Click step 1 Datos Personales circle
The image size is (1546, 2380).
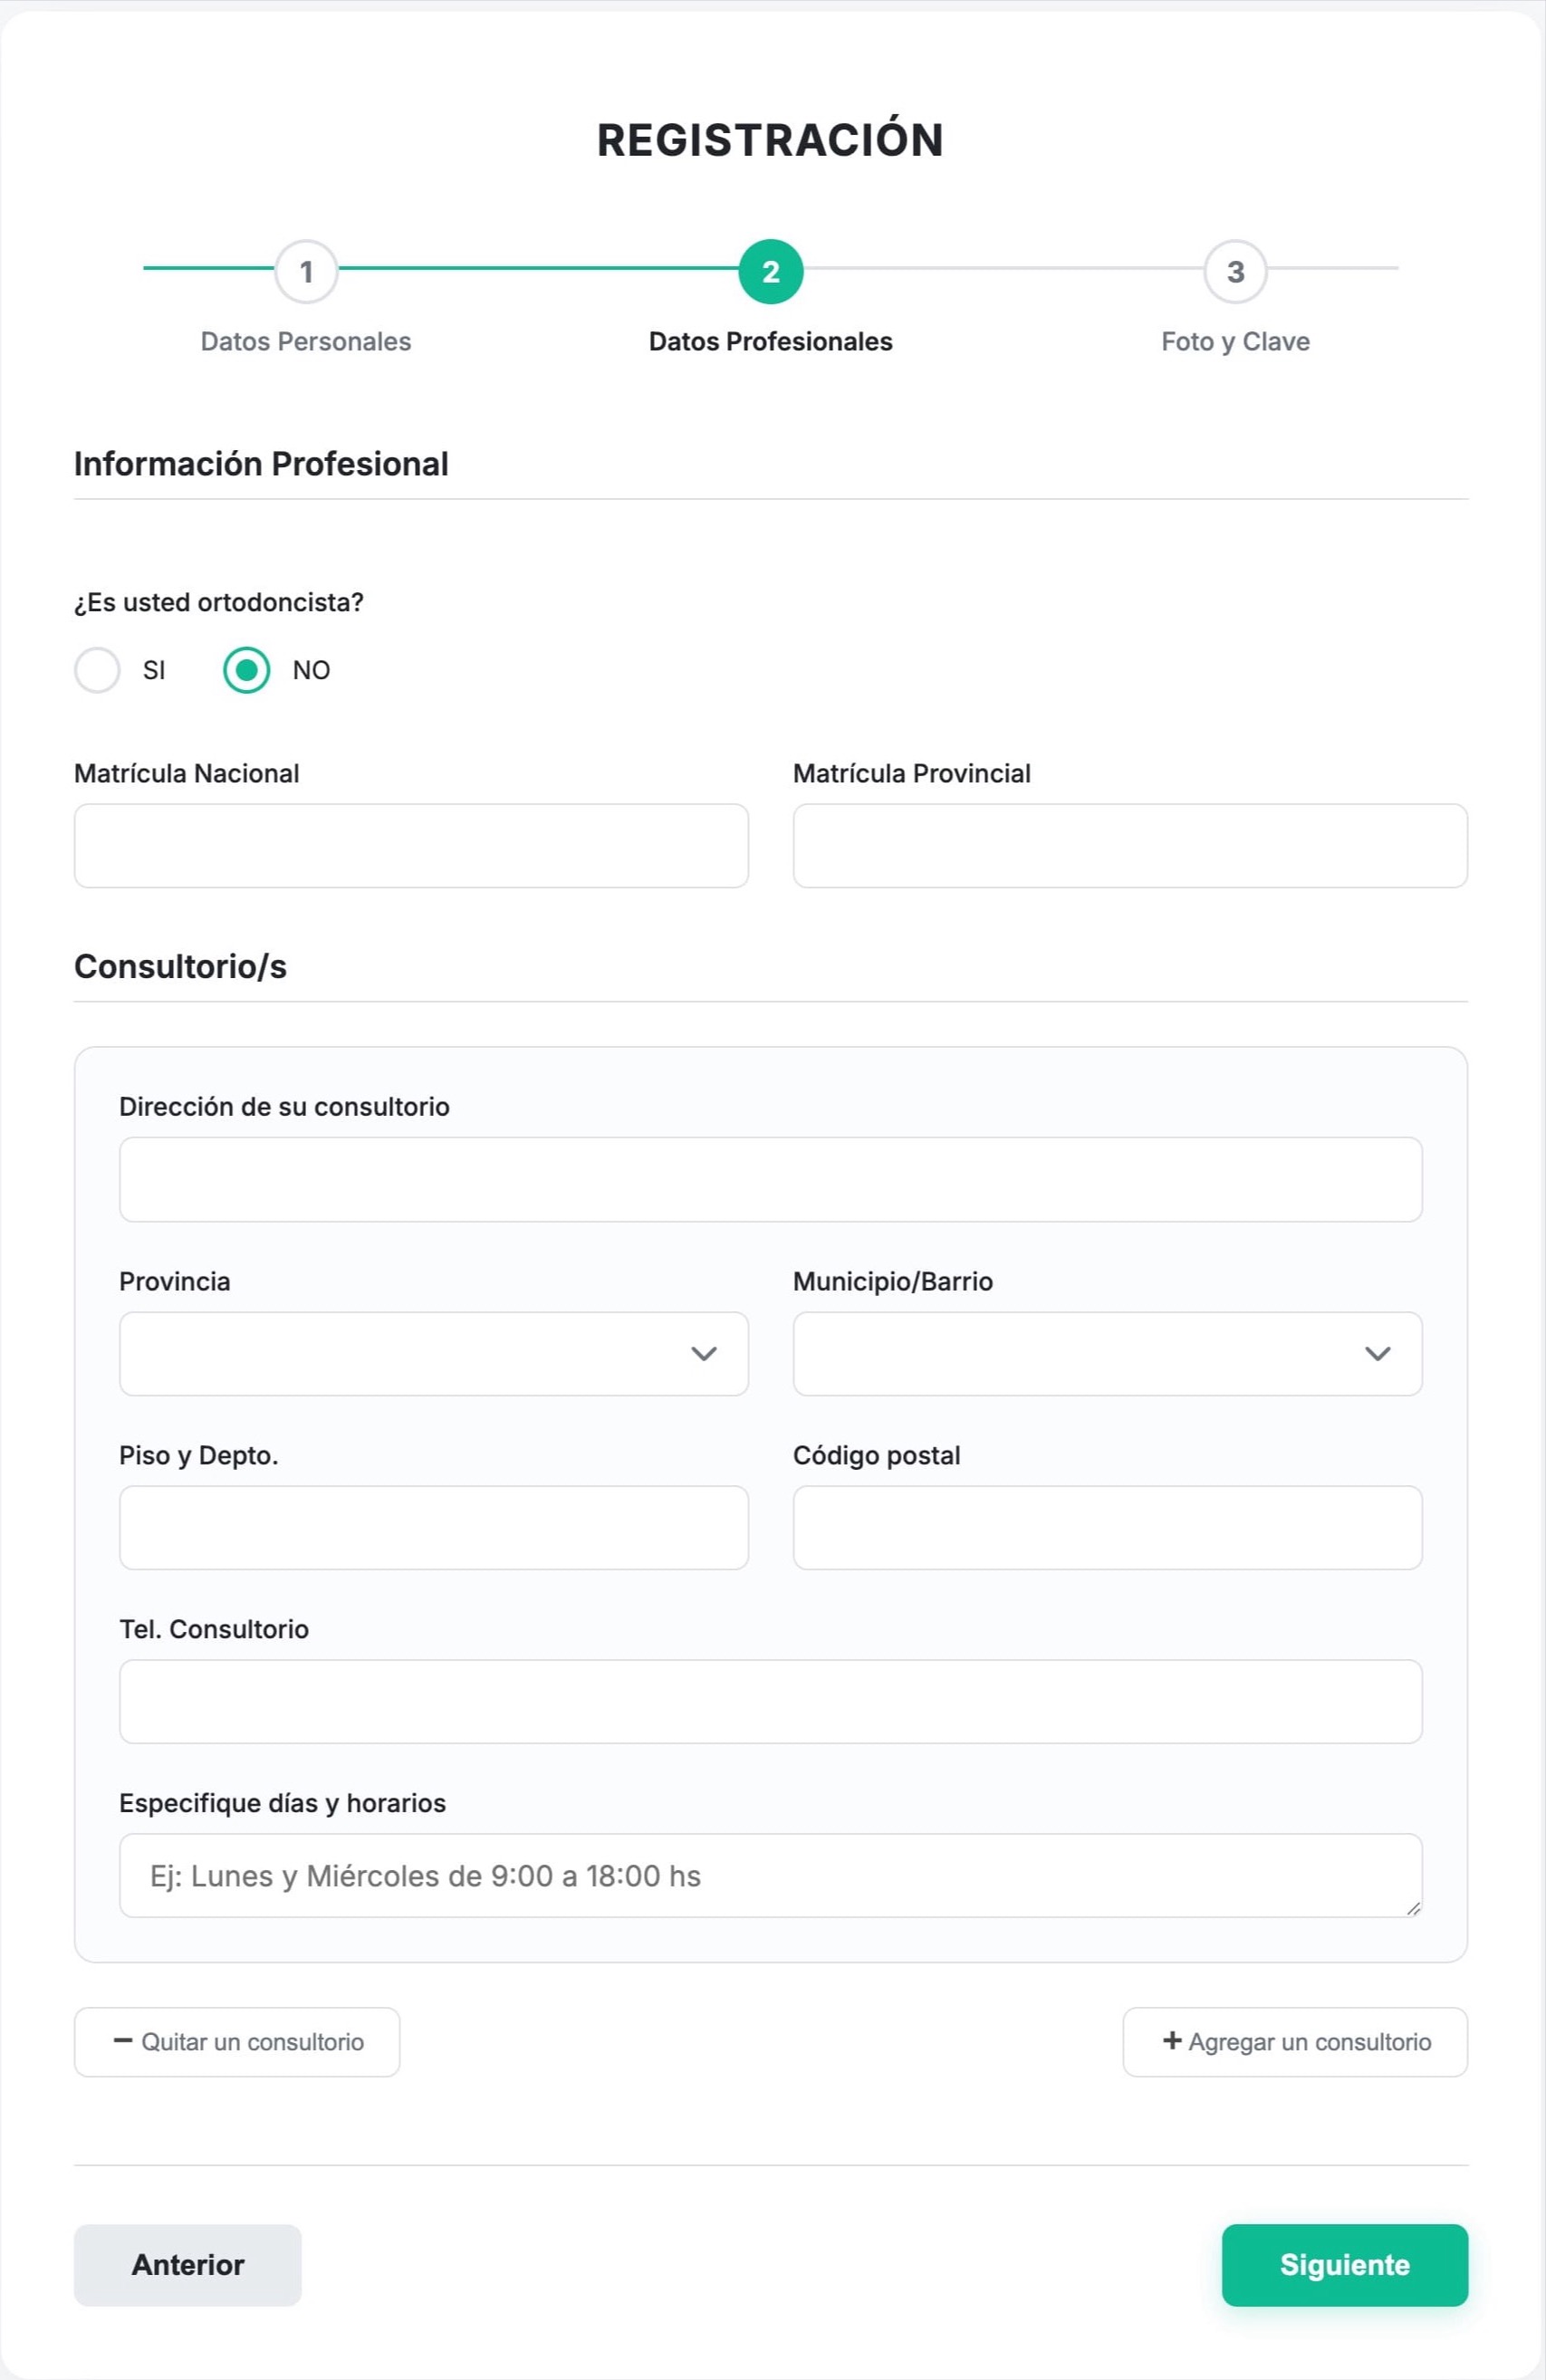pyautogui.click(x=306, y=271)
